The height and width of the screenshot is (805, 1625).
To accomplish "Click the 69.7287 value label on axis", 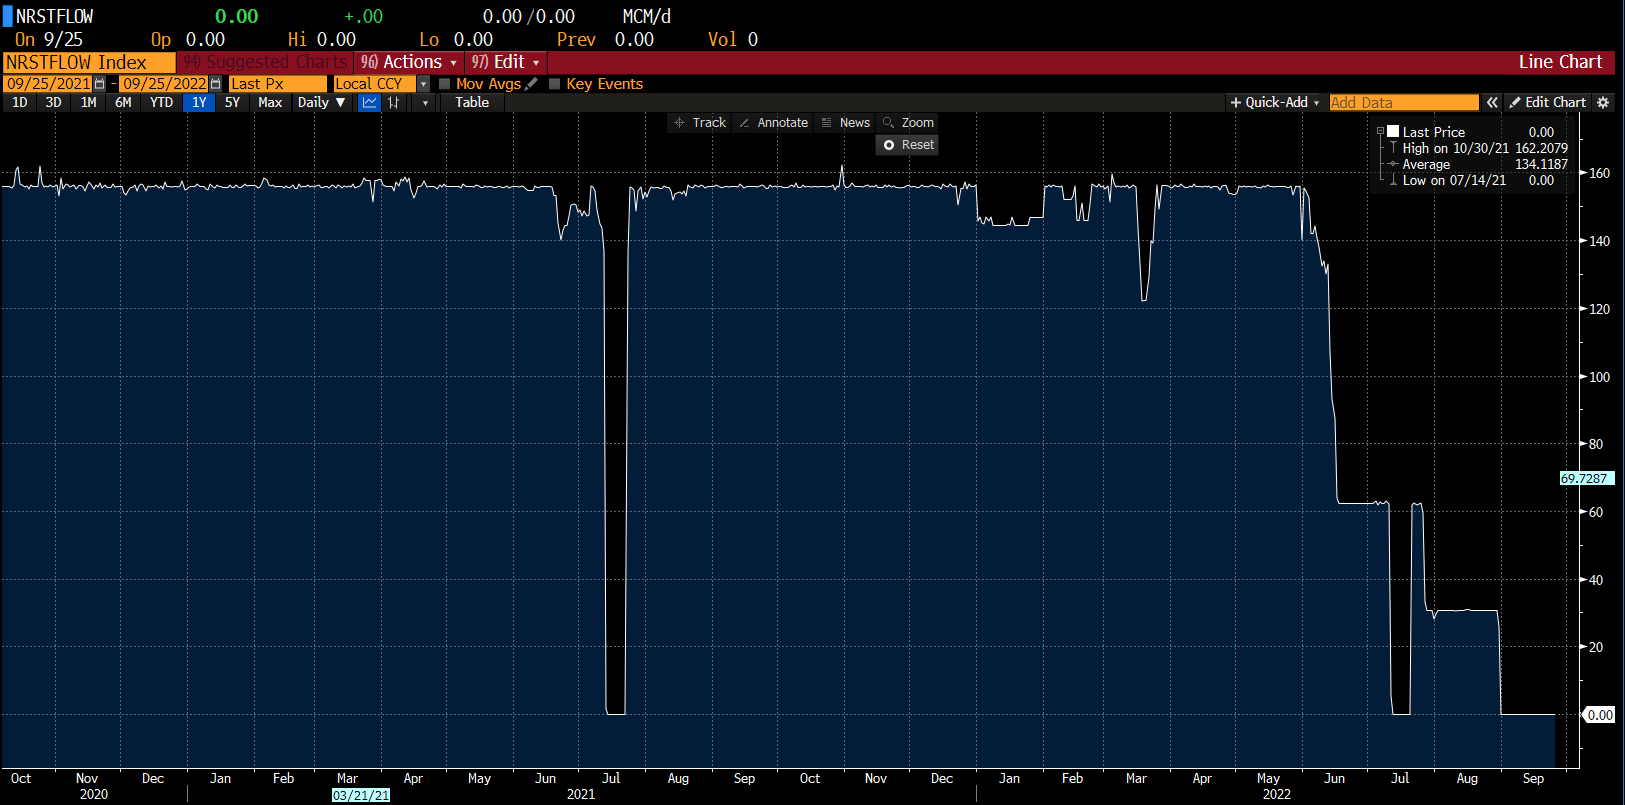I will [1586, 478].
